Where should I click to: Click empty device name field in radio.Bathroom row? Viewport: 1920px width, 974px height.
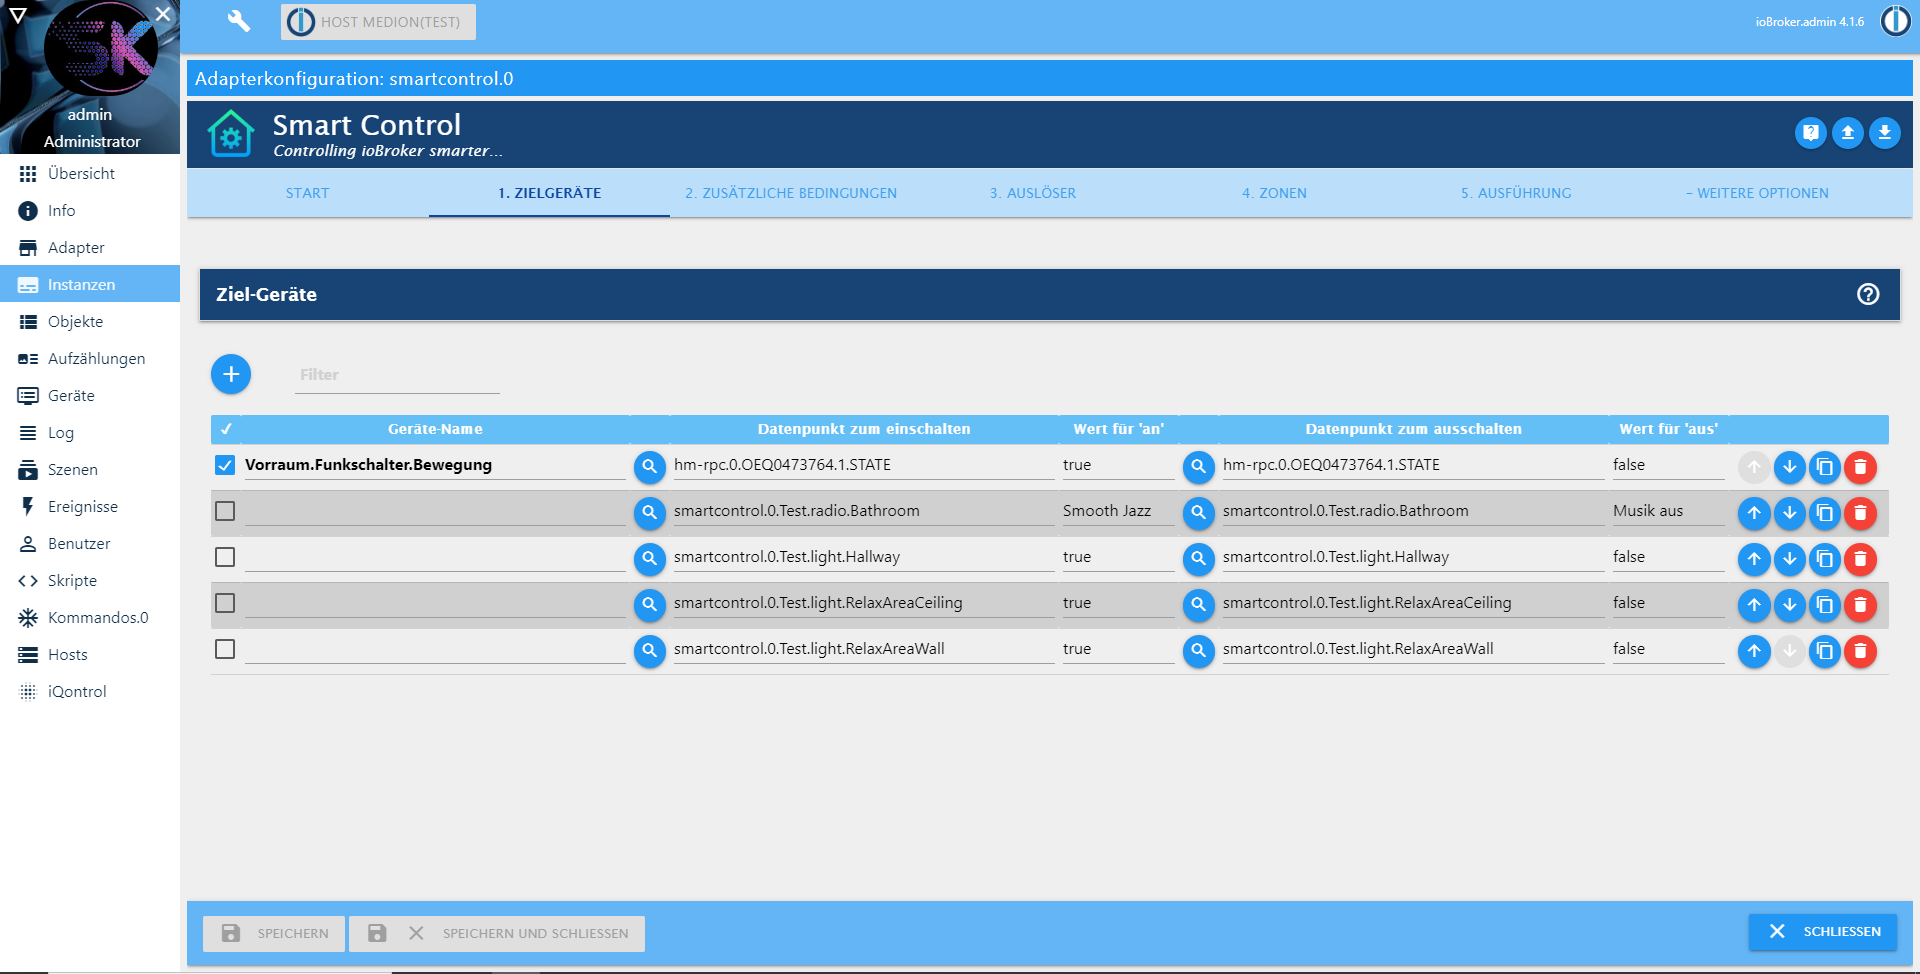coord(435,511)
